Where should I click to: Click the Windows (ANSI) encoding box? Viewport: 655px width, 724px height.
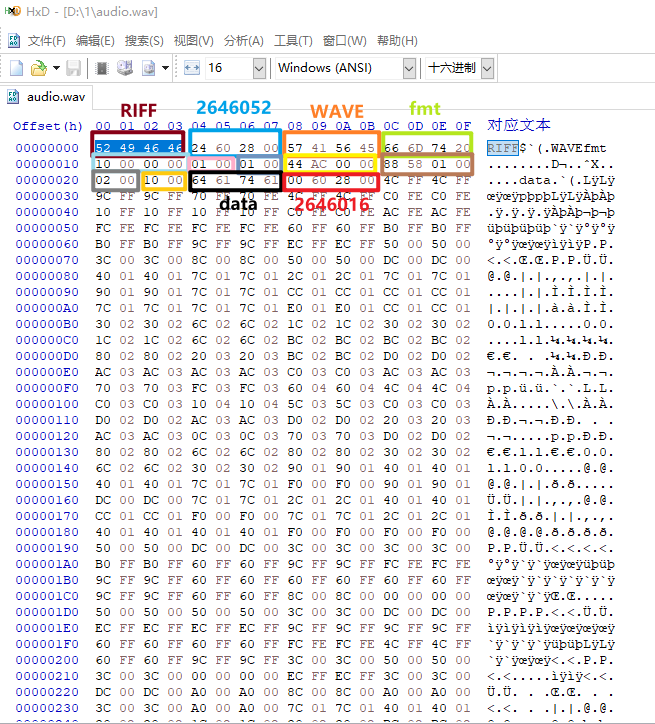(x=339, y=68)
